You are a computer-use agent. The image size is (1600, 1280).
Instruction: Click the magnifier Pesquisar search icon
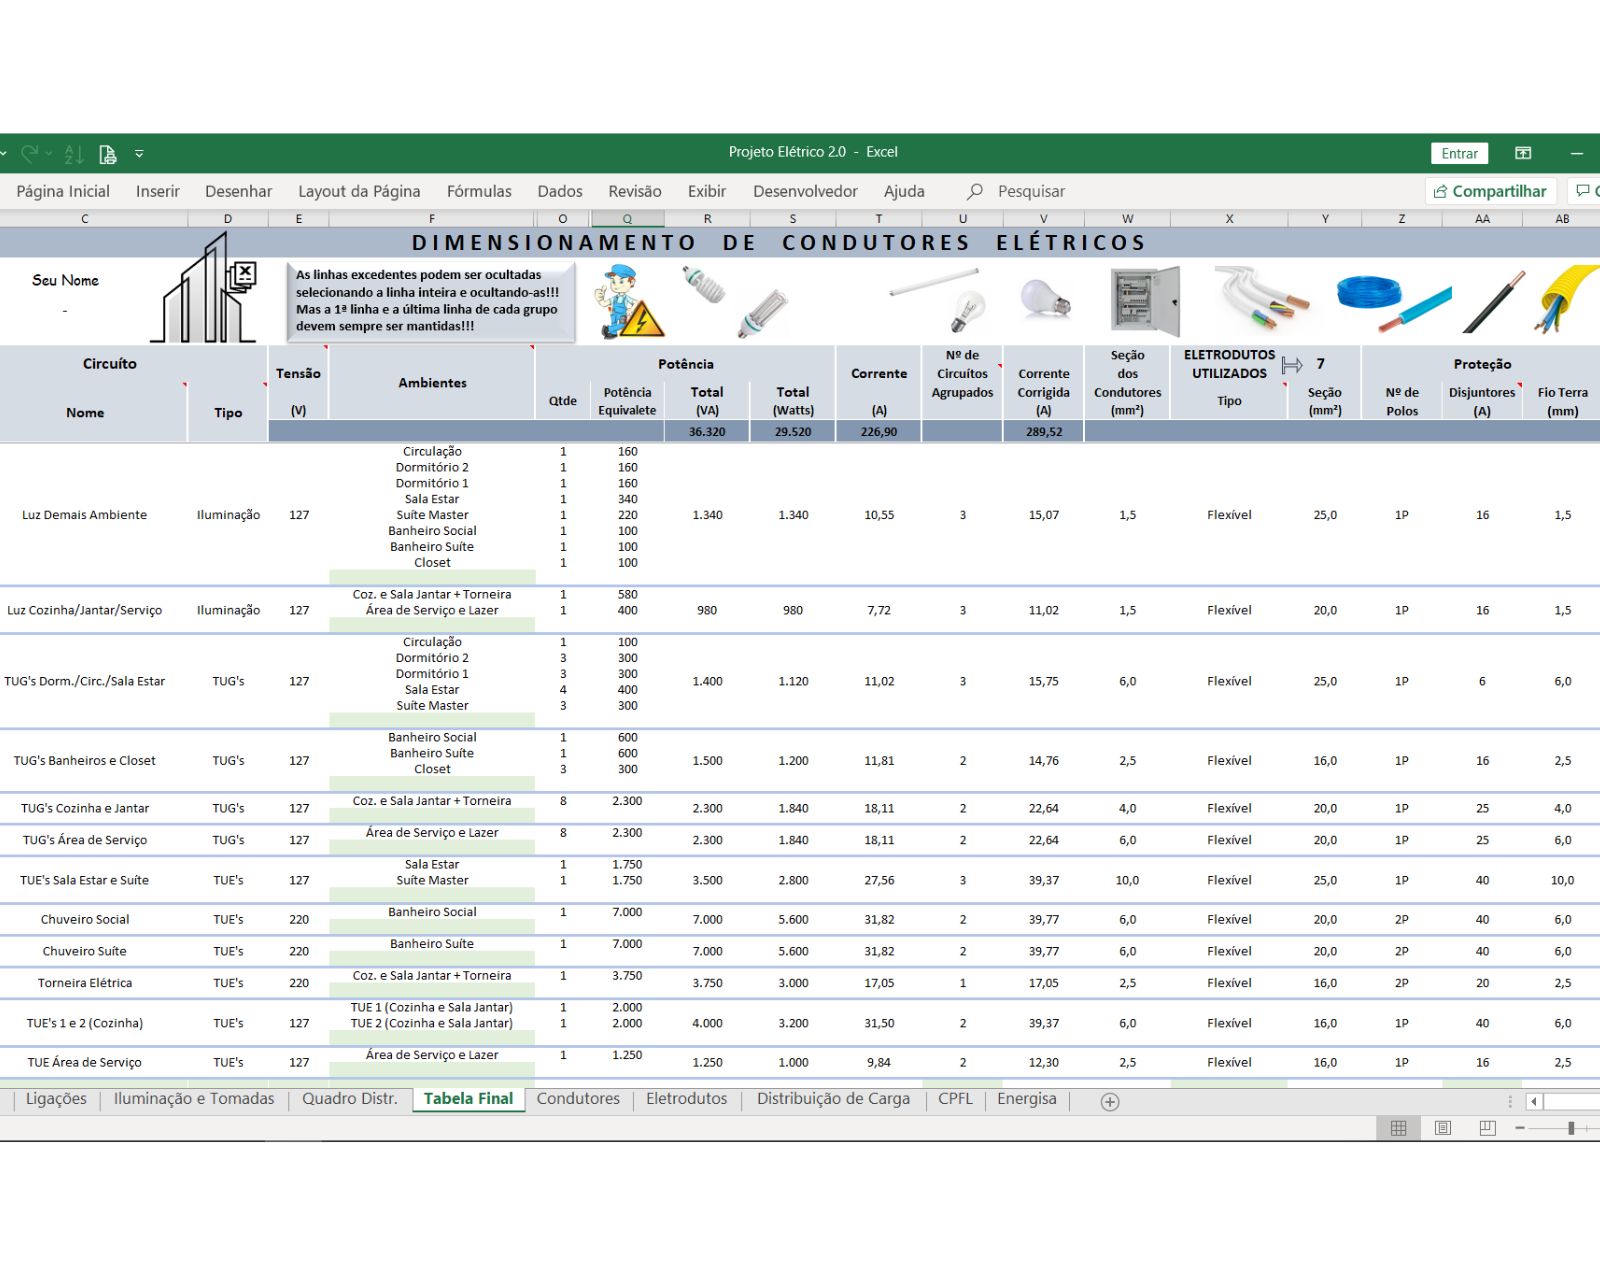975,191
